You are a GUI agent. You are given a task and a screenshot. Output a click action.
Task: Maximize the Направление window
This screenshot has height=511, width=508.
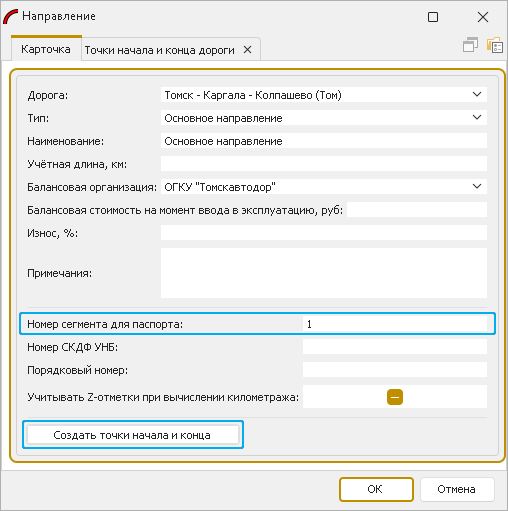(433, 17)
